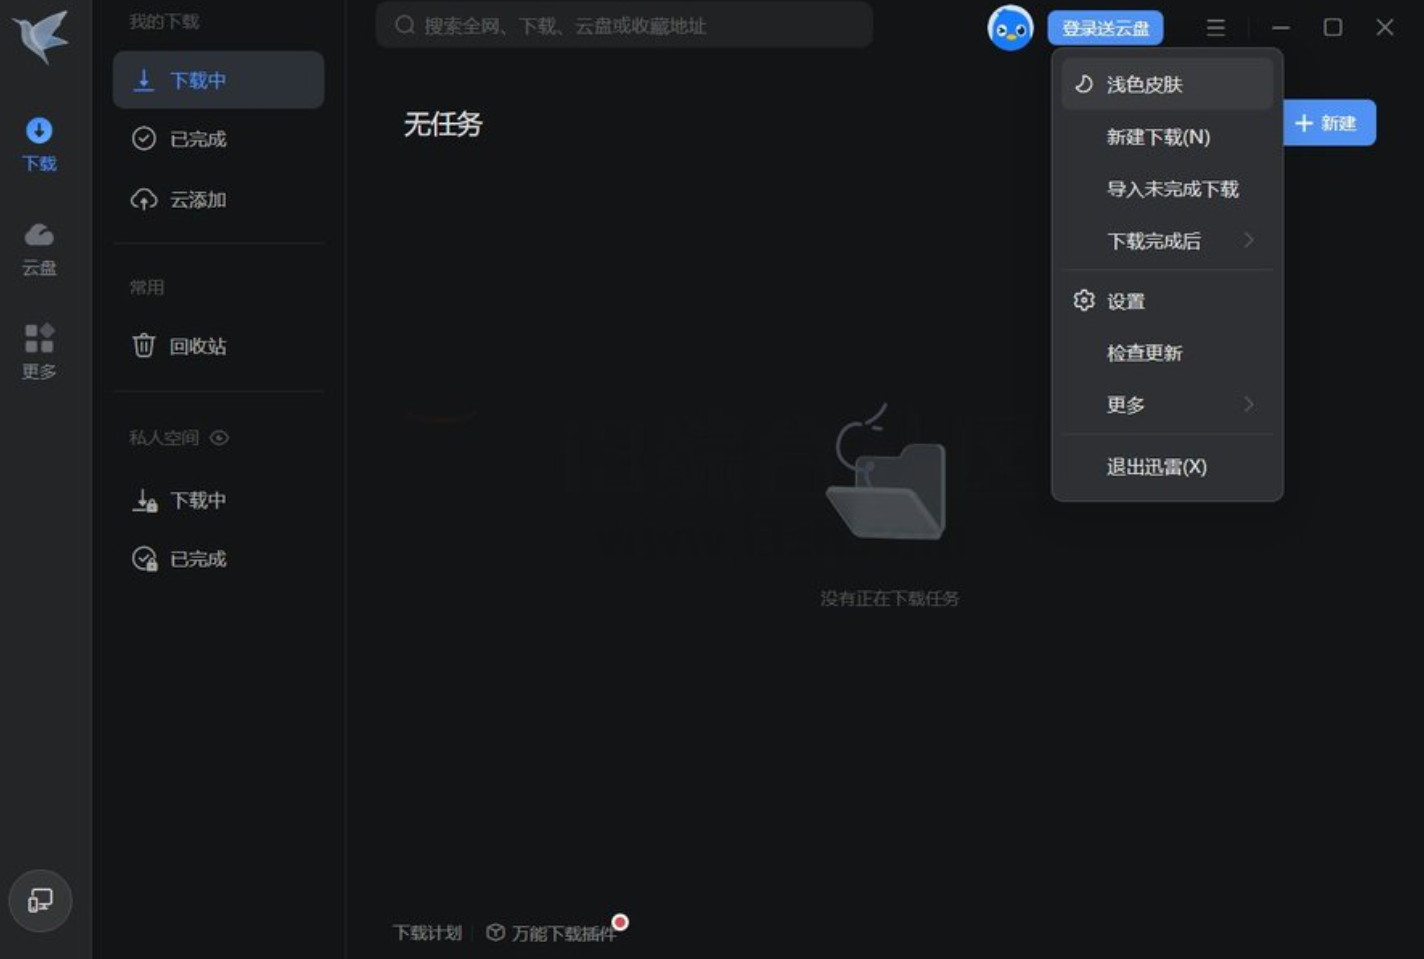Click the 新建 button
The image size is (1424, 959).
pyautogui.click(x=1329, y=123)
